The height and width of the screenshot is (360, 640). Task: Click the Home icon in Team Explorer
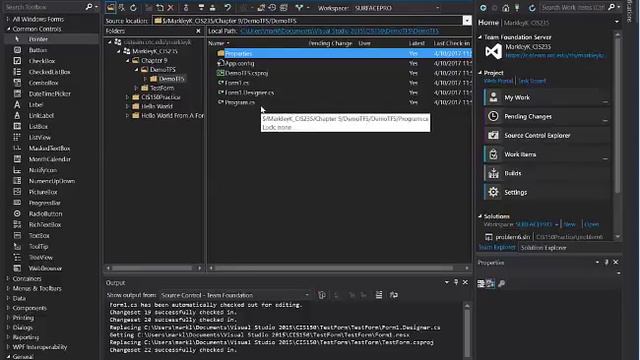pyautogui.click(x=506, y=8)
